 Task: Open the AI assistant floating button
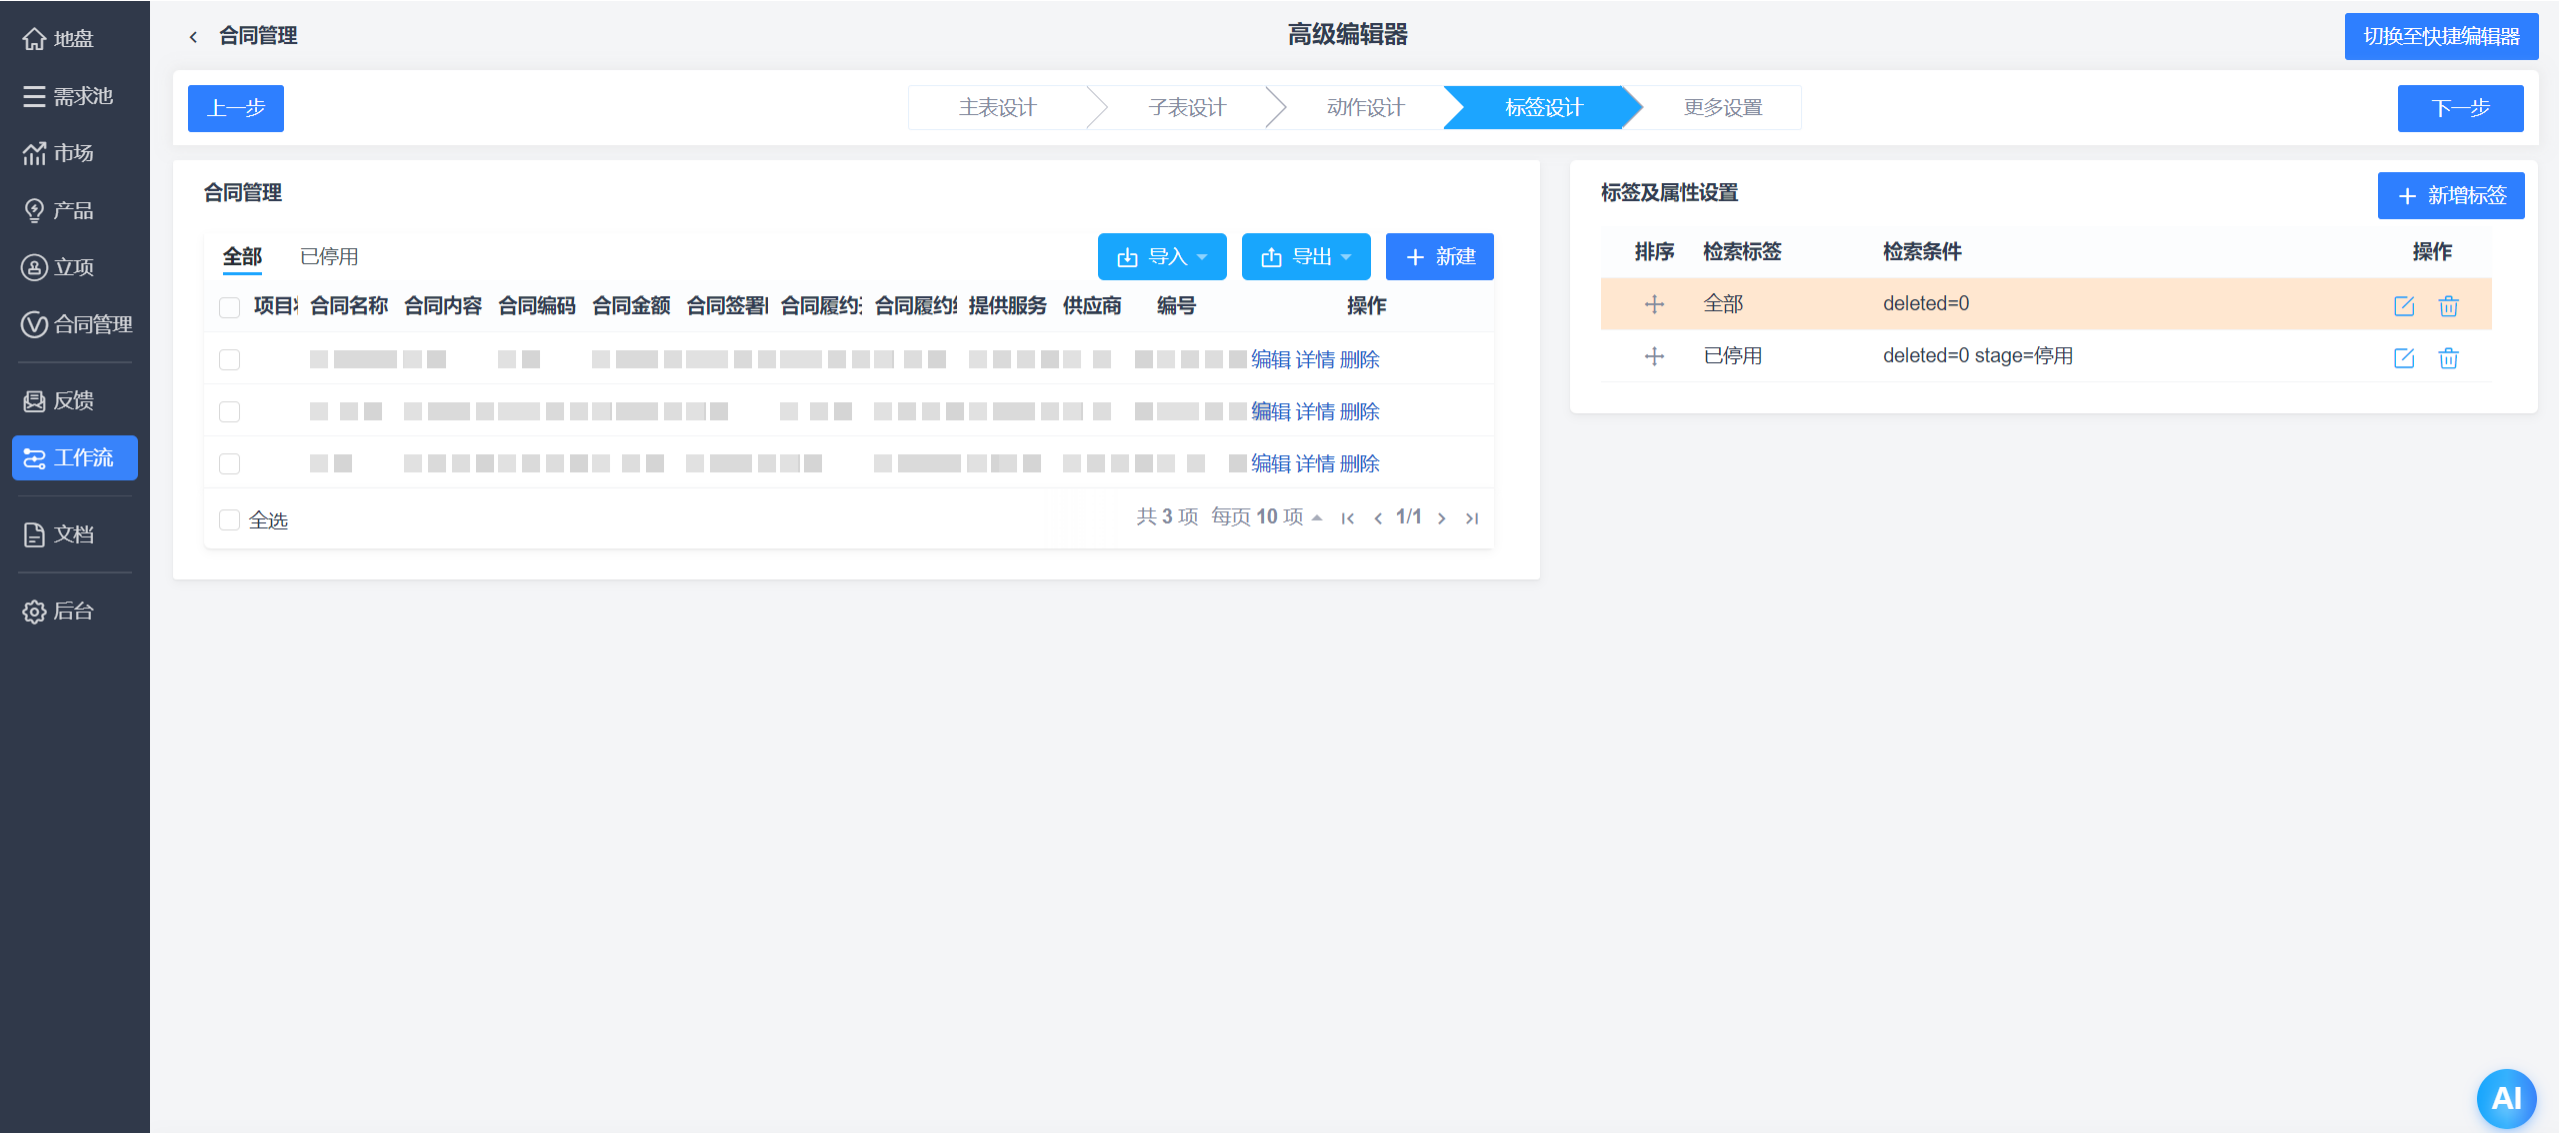[x=2505, y=1098]
